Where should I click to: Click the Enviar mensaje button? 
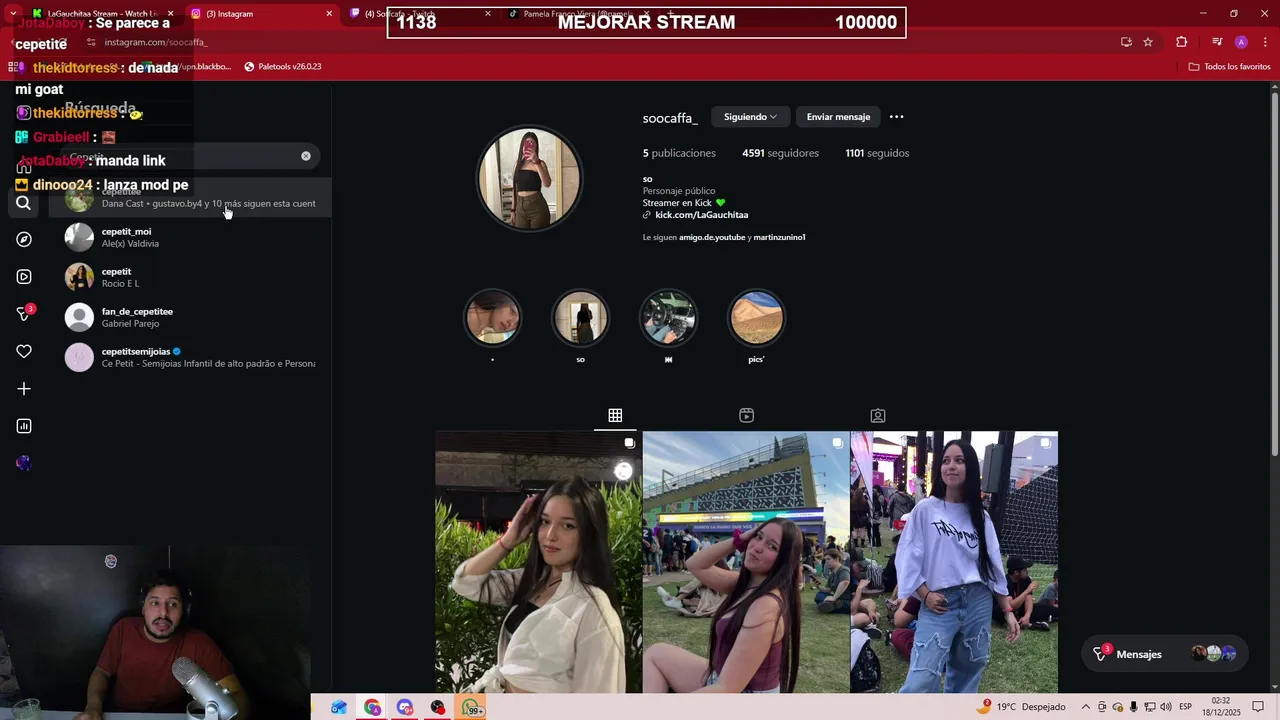pyautogui.click(x=838, y=117)
